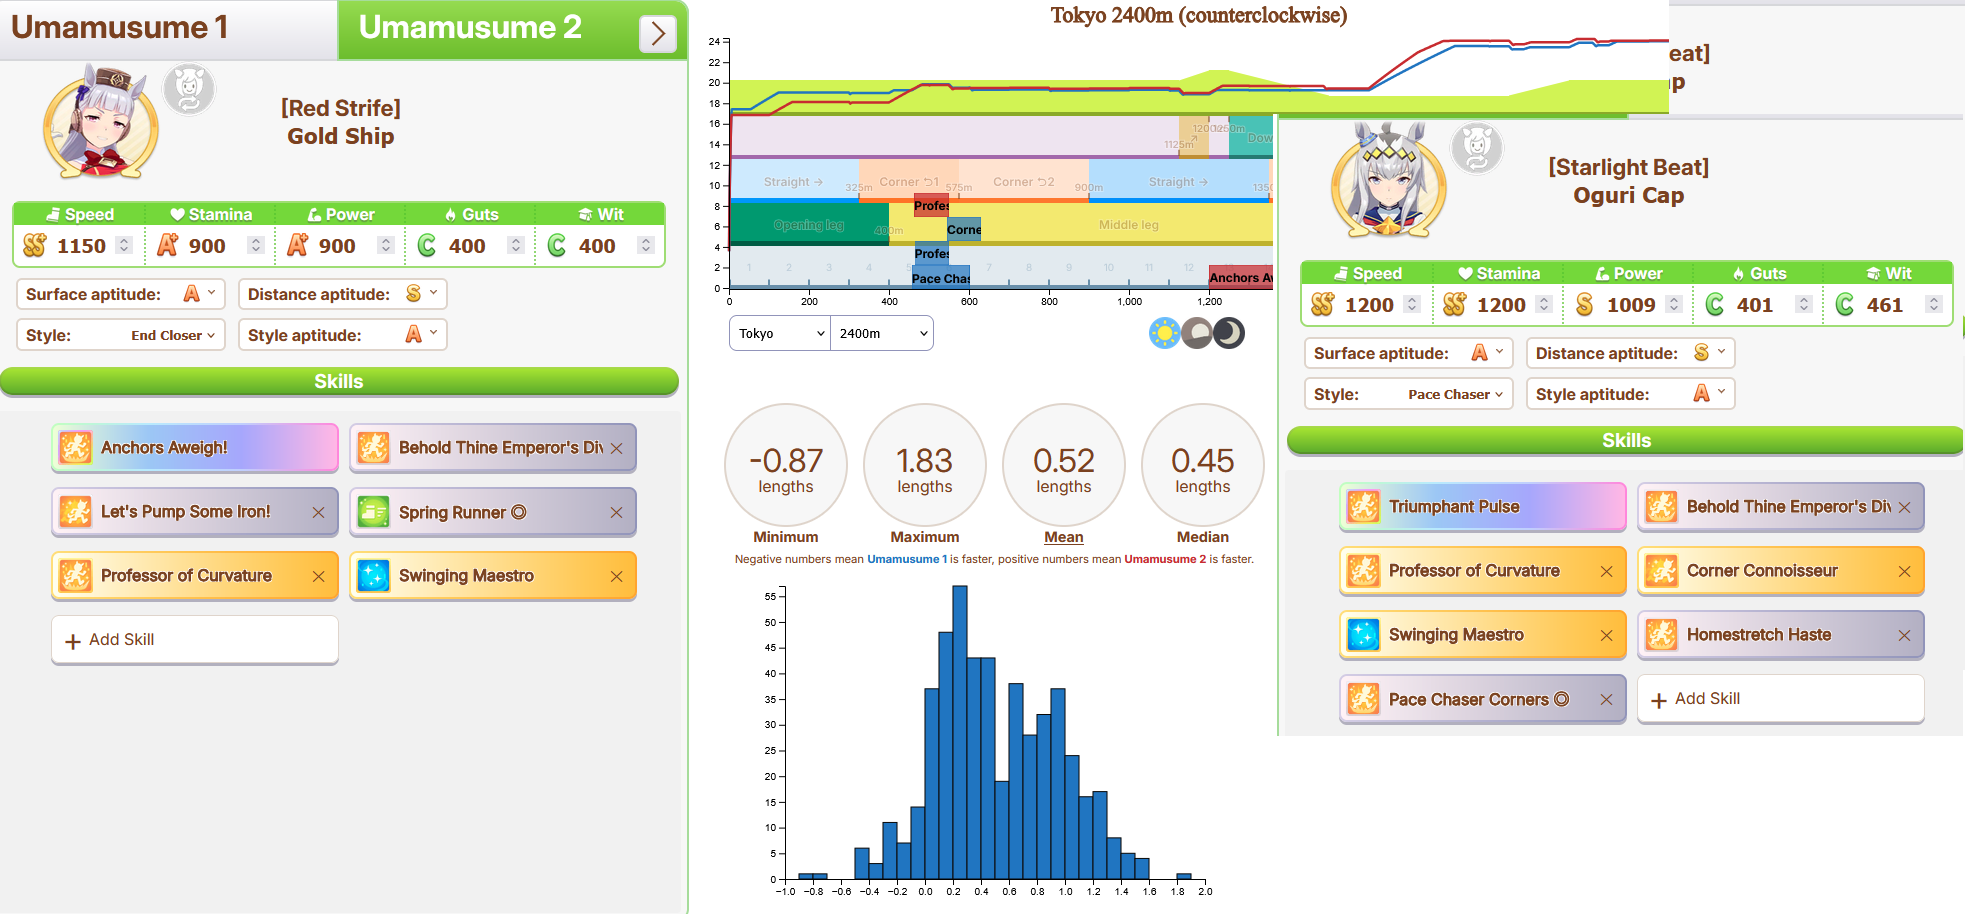
Task: Click the Wit stepper in Gold Ship's stats
Action: tap(646, 245)
